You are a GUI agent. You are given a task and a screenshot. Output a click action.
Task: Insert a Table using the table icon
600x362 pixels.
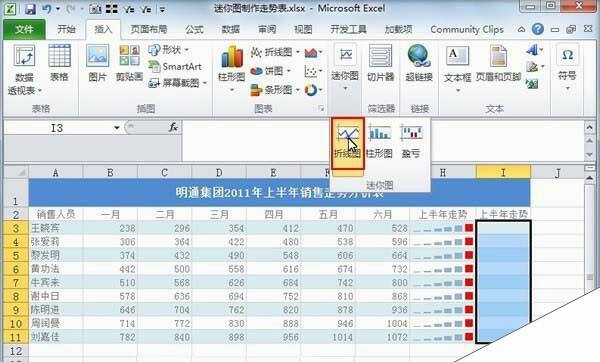[x=59, y=64]
